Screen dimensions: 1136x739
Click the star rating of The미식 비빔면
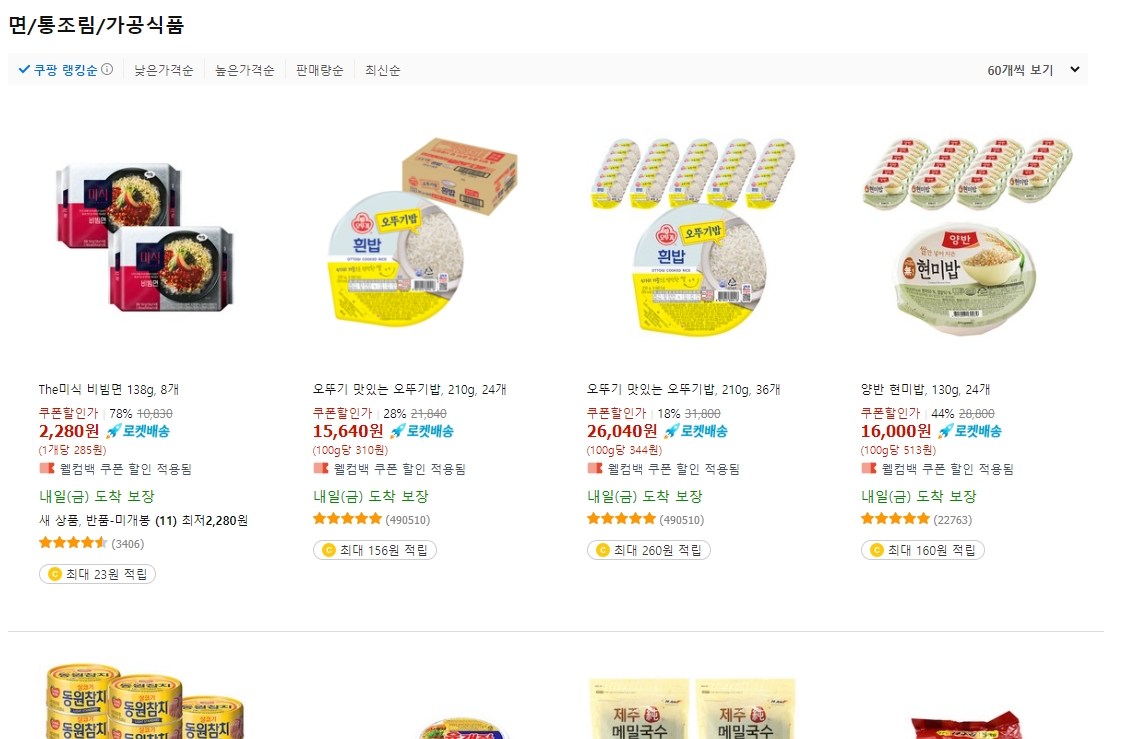pos(73,543)
